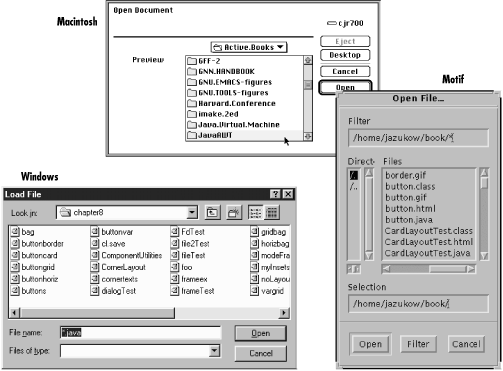Click the Filter button in Motif dialog

tap(418, 344)
